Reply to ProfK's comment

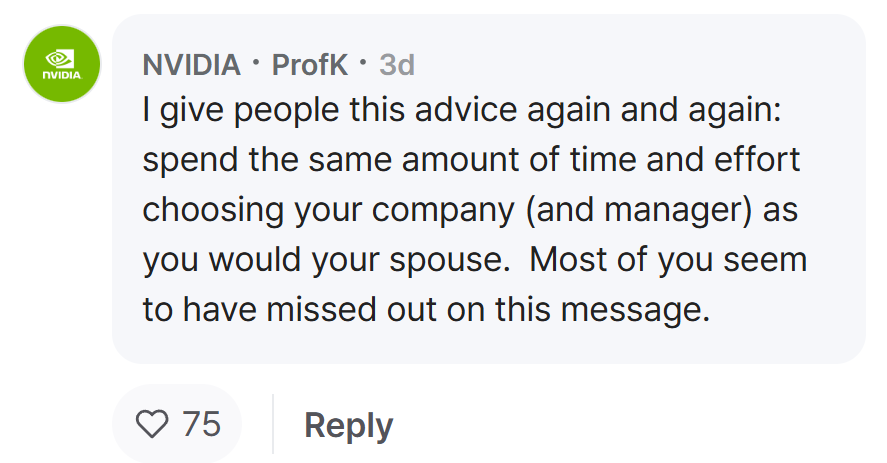(348, 425)
